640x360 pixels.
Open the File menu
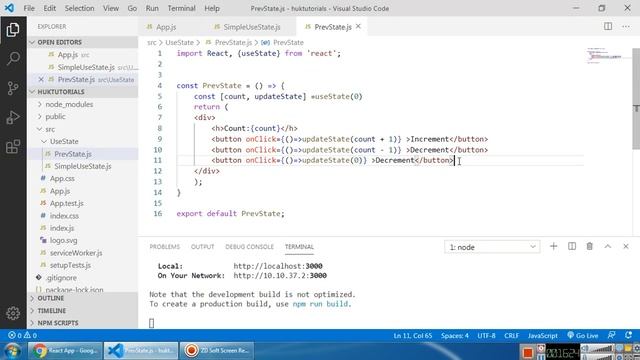coord(29,8)
